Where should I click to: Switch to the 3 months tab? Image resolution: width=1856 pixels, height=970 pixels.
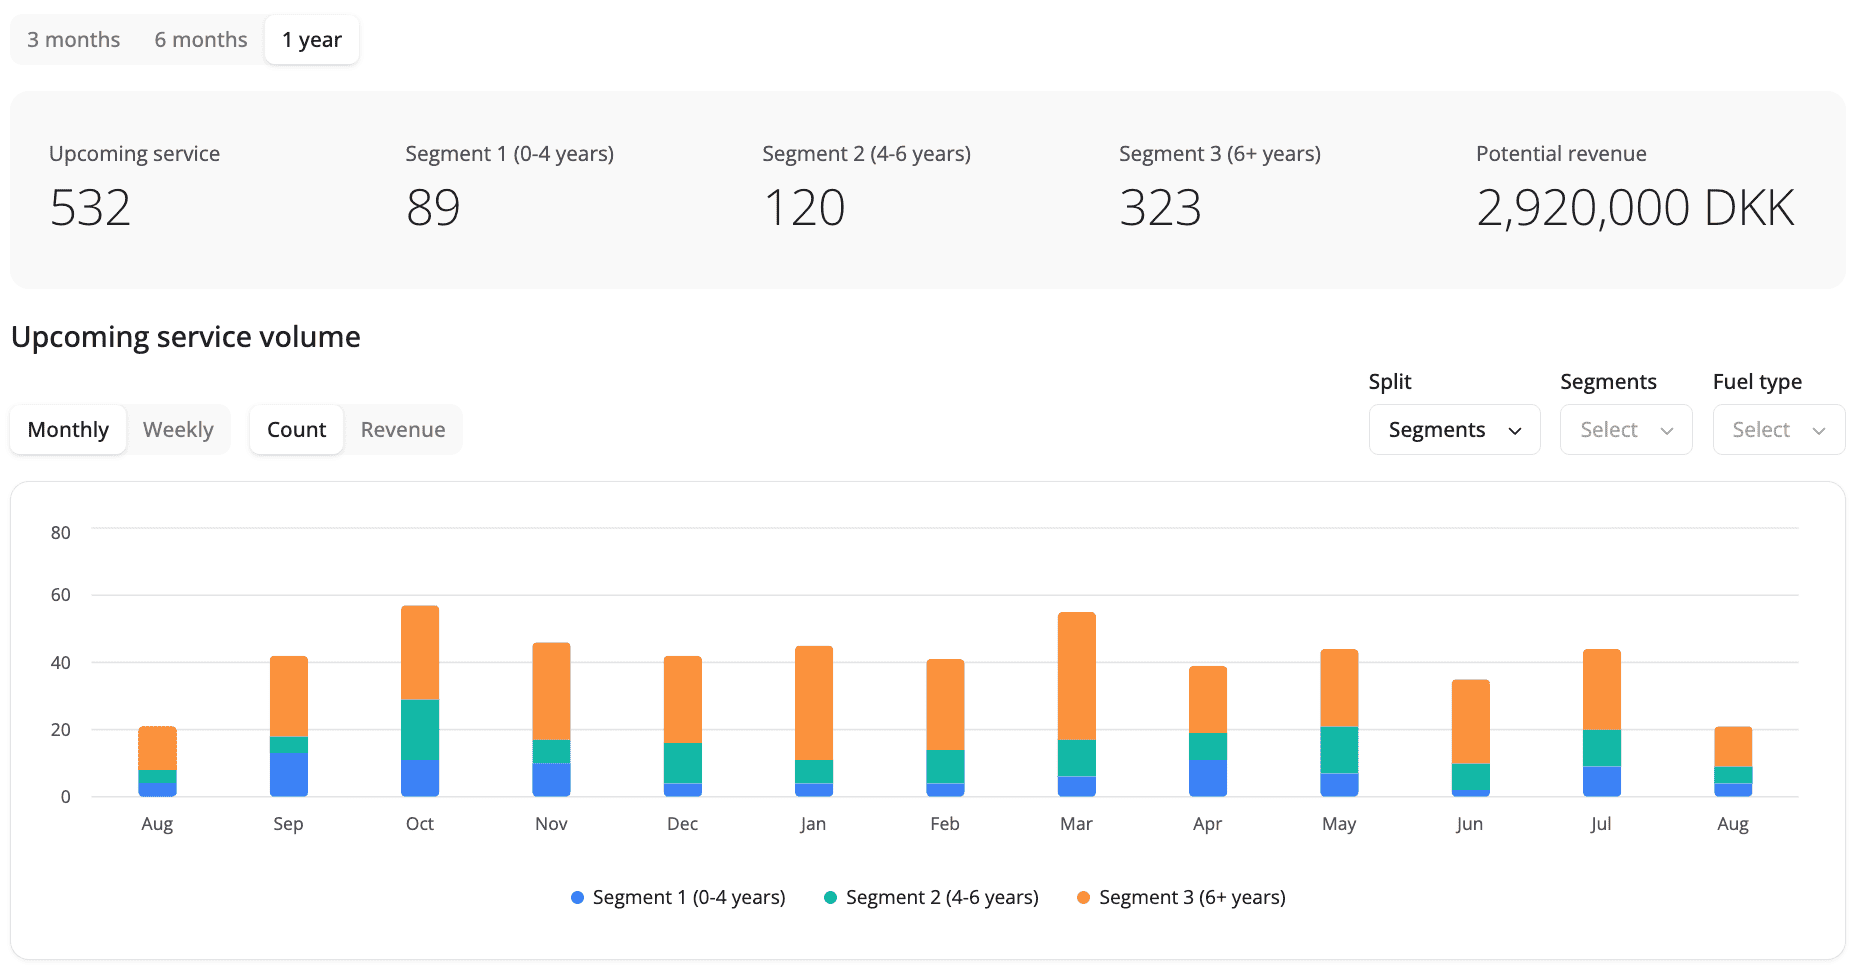pyautogui.click(x=74, y=40)
